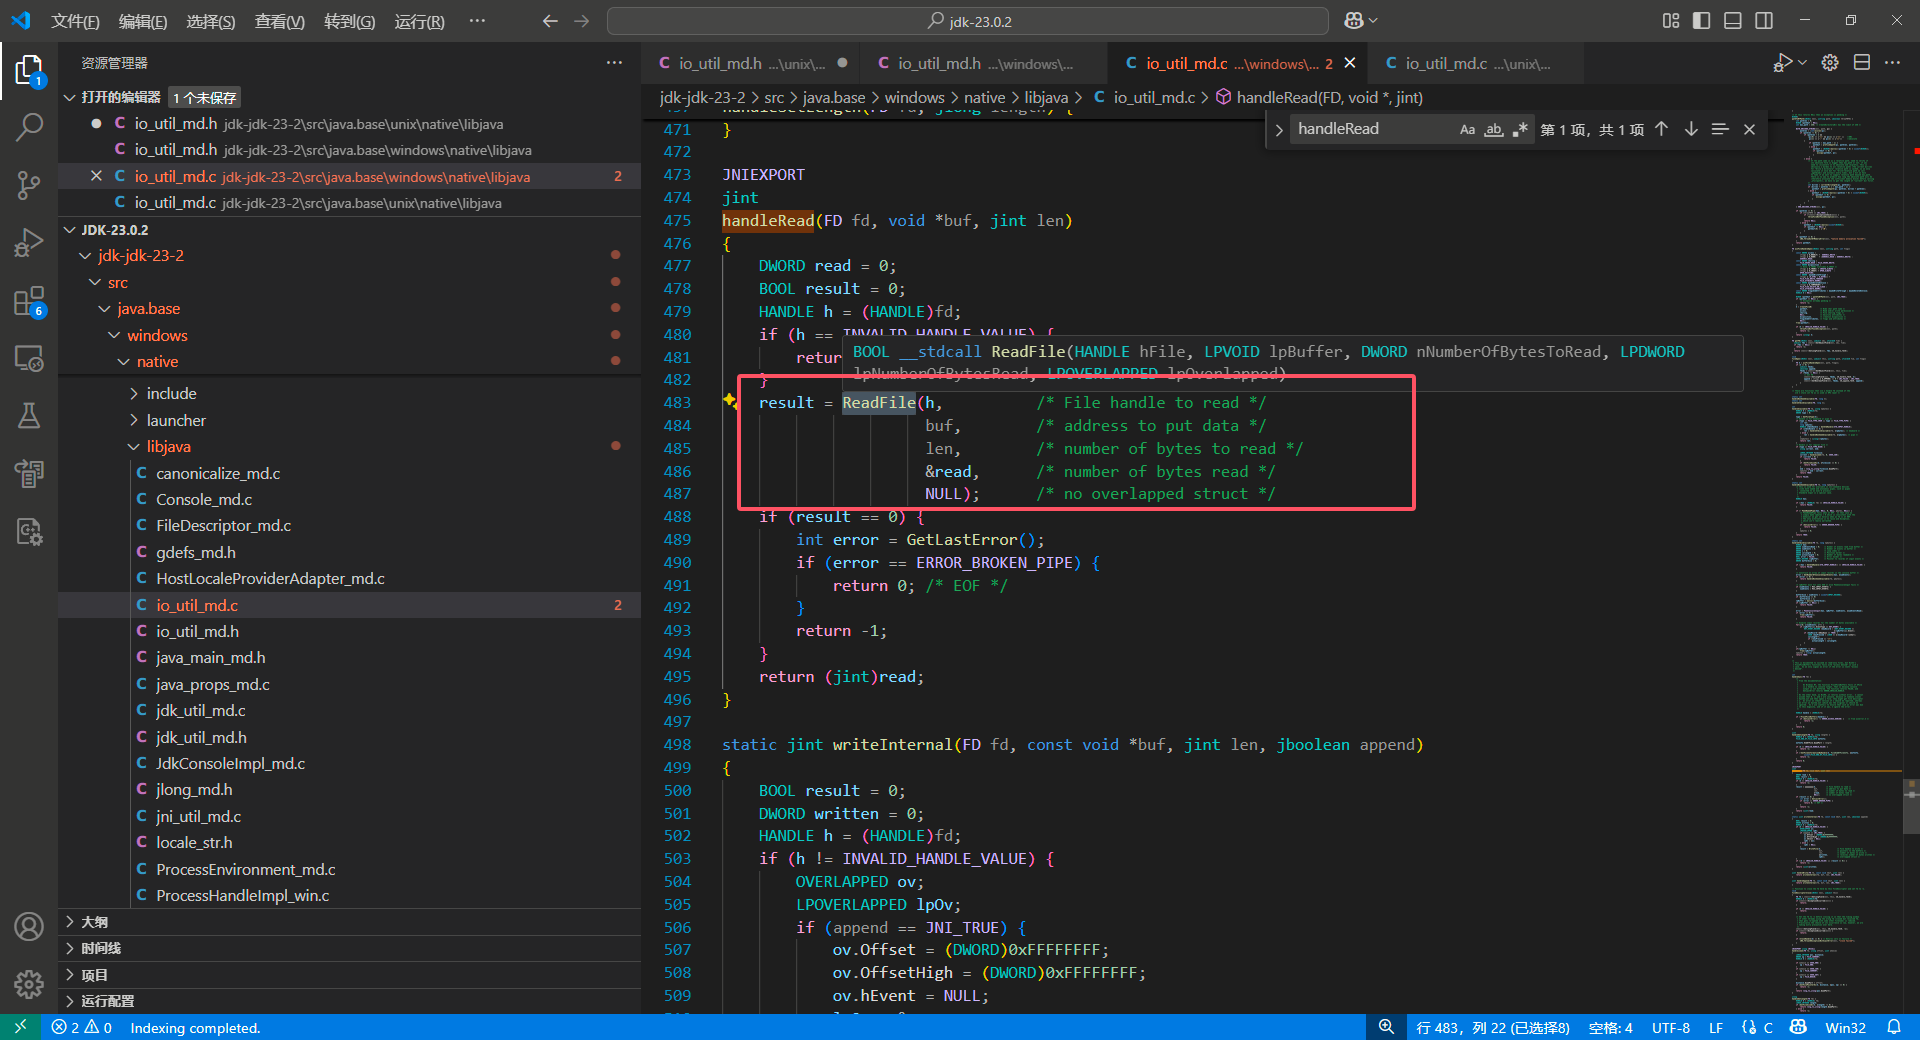Open the 文件(F) menu
This screenshot has width=1920, height=1040.
coord(75,21)
